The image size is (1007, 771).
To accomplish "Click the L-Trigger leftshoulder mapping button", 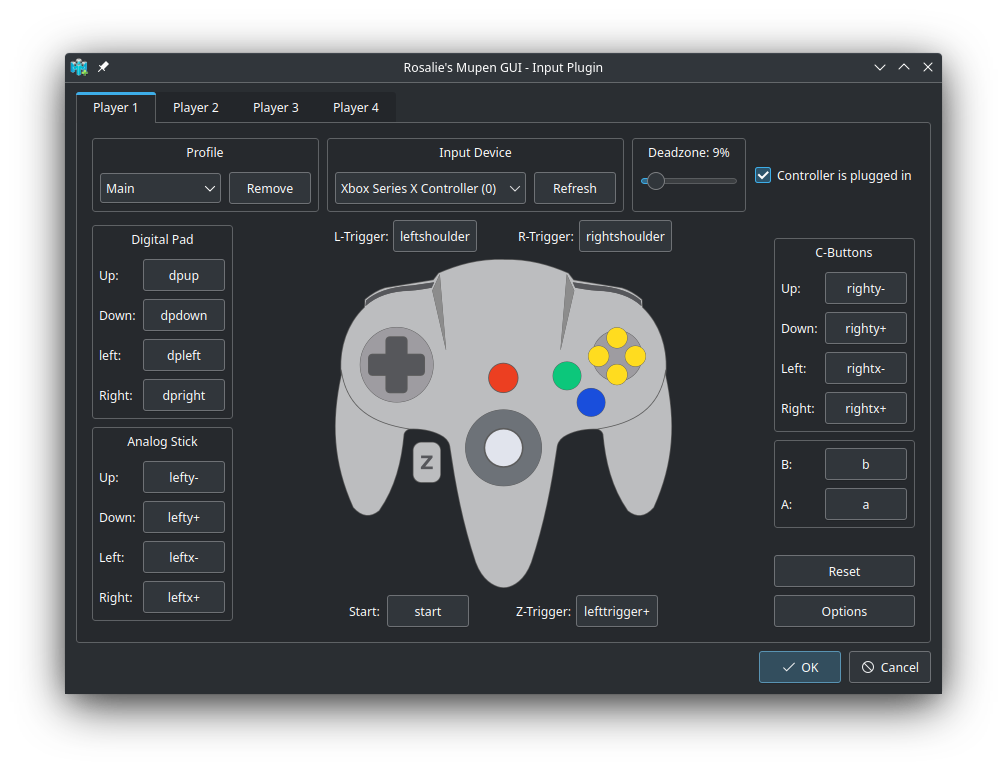I will [435, 236].
